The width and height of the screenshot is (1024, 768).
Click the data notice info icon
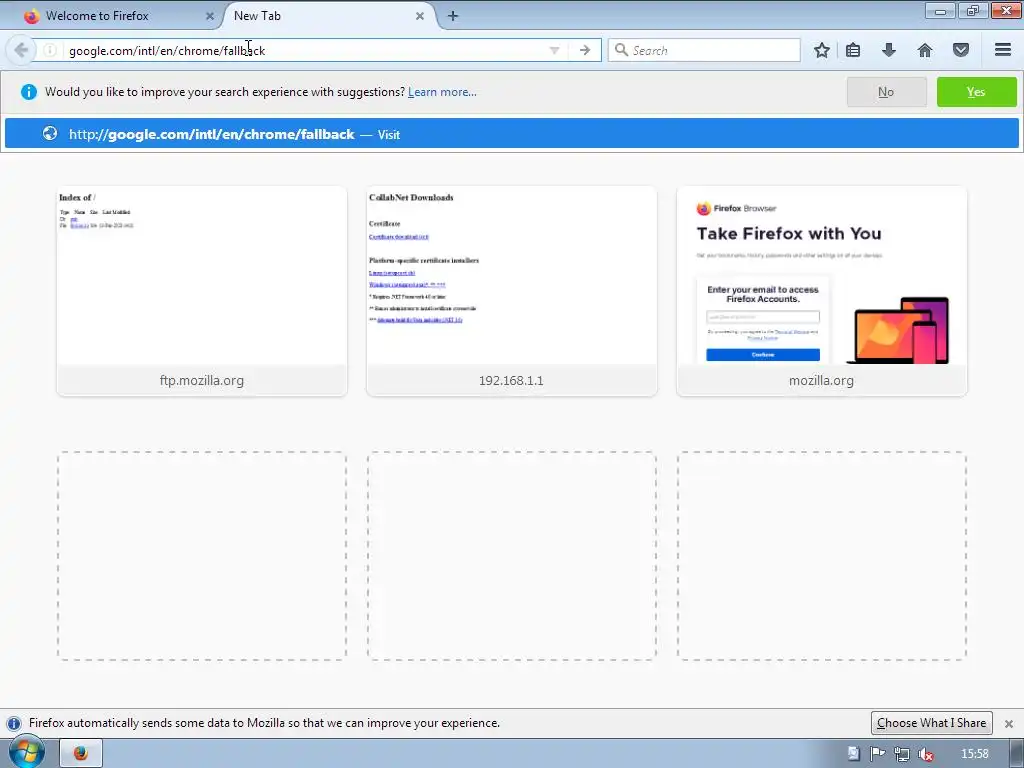point(13,724)
